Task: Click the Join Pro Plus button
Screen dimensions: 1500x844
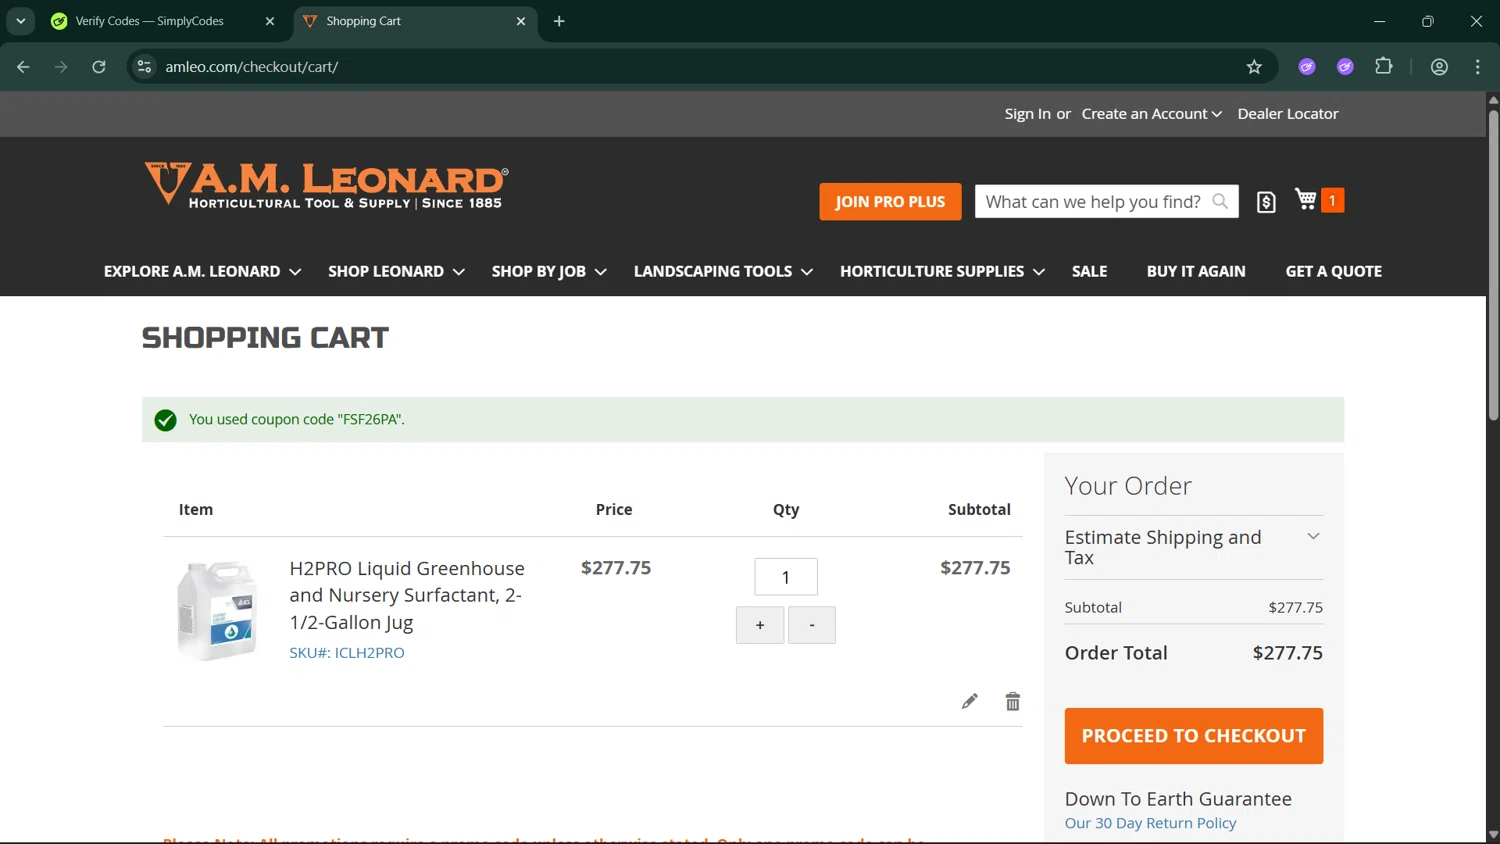Action: pos(890,201)
